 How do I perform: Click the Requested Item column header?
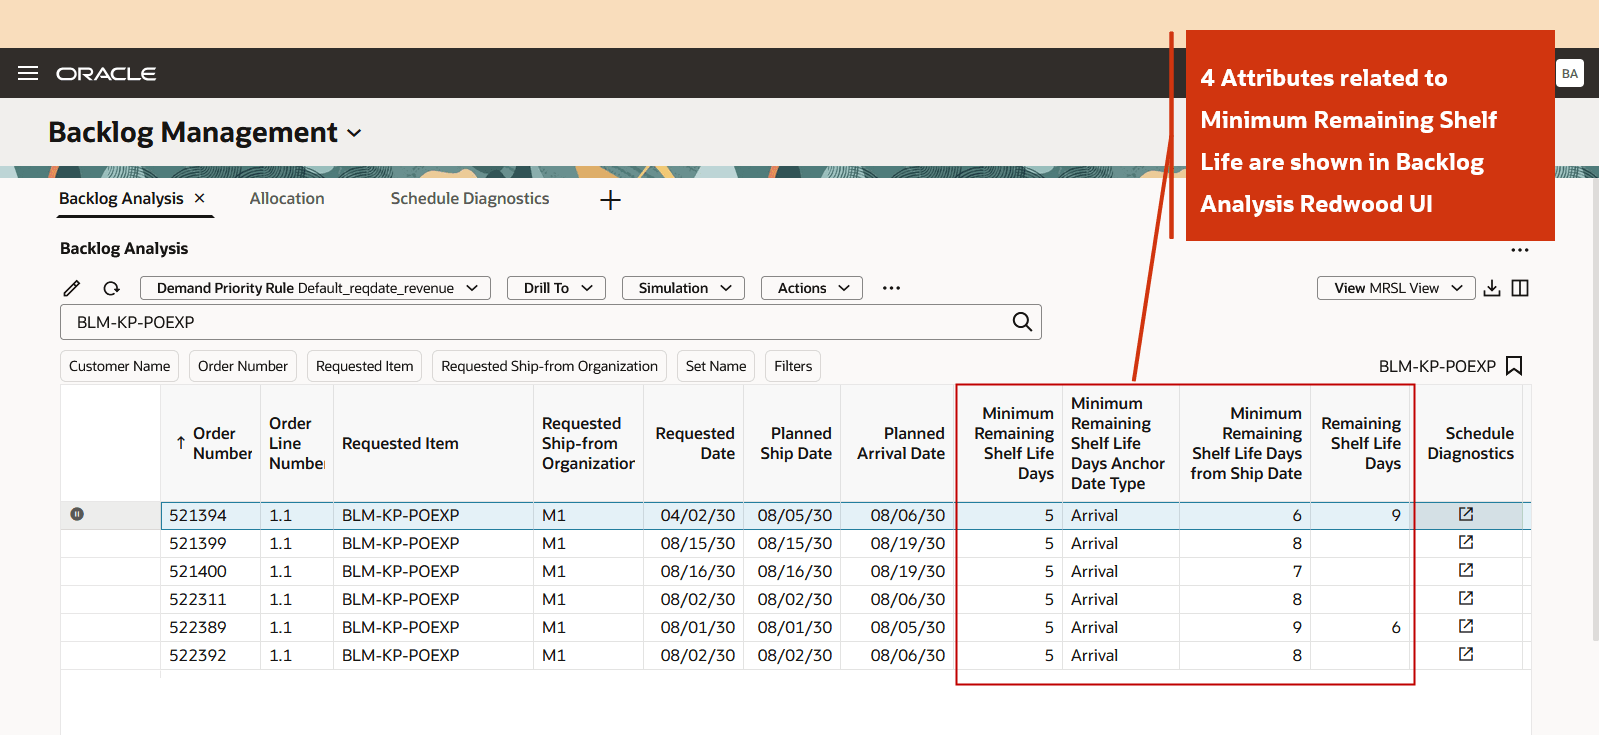(x=433, y=443)
